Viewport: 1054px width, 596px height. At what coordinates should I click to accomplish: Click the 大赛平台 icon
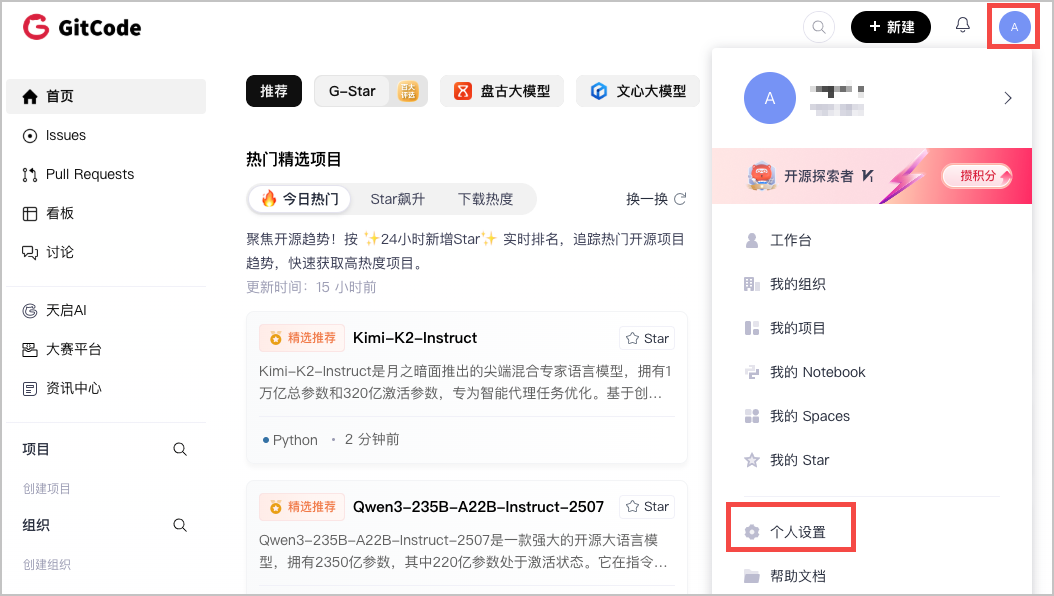pos(30,349)
